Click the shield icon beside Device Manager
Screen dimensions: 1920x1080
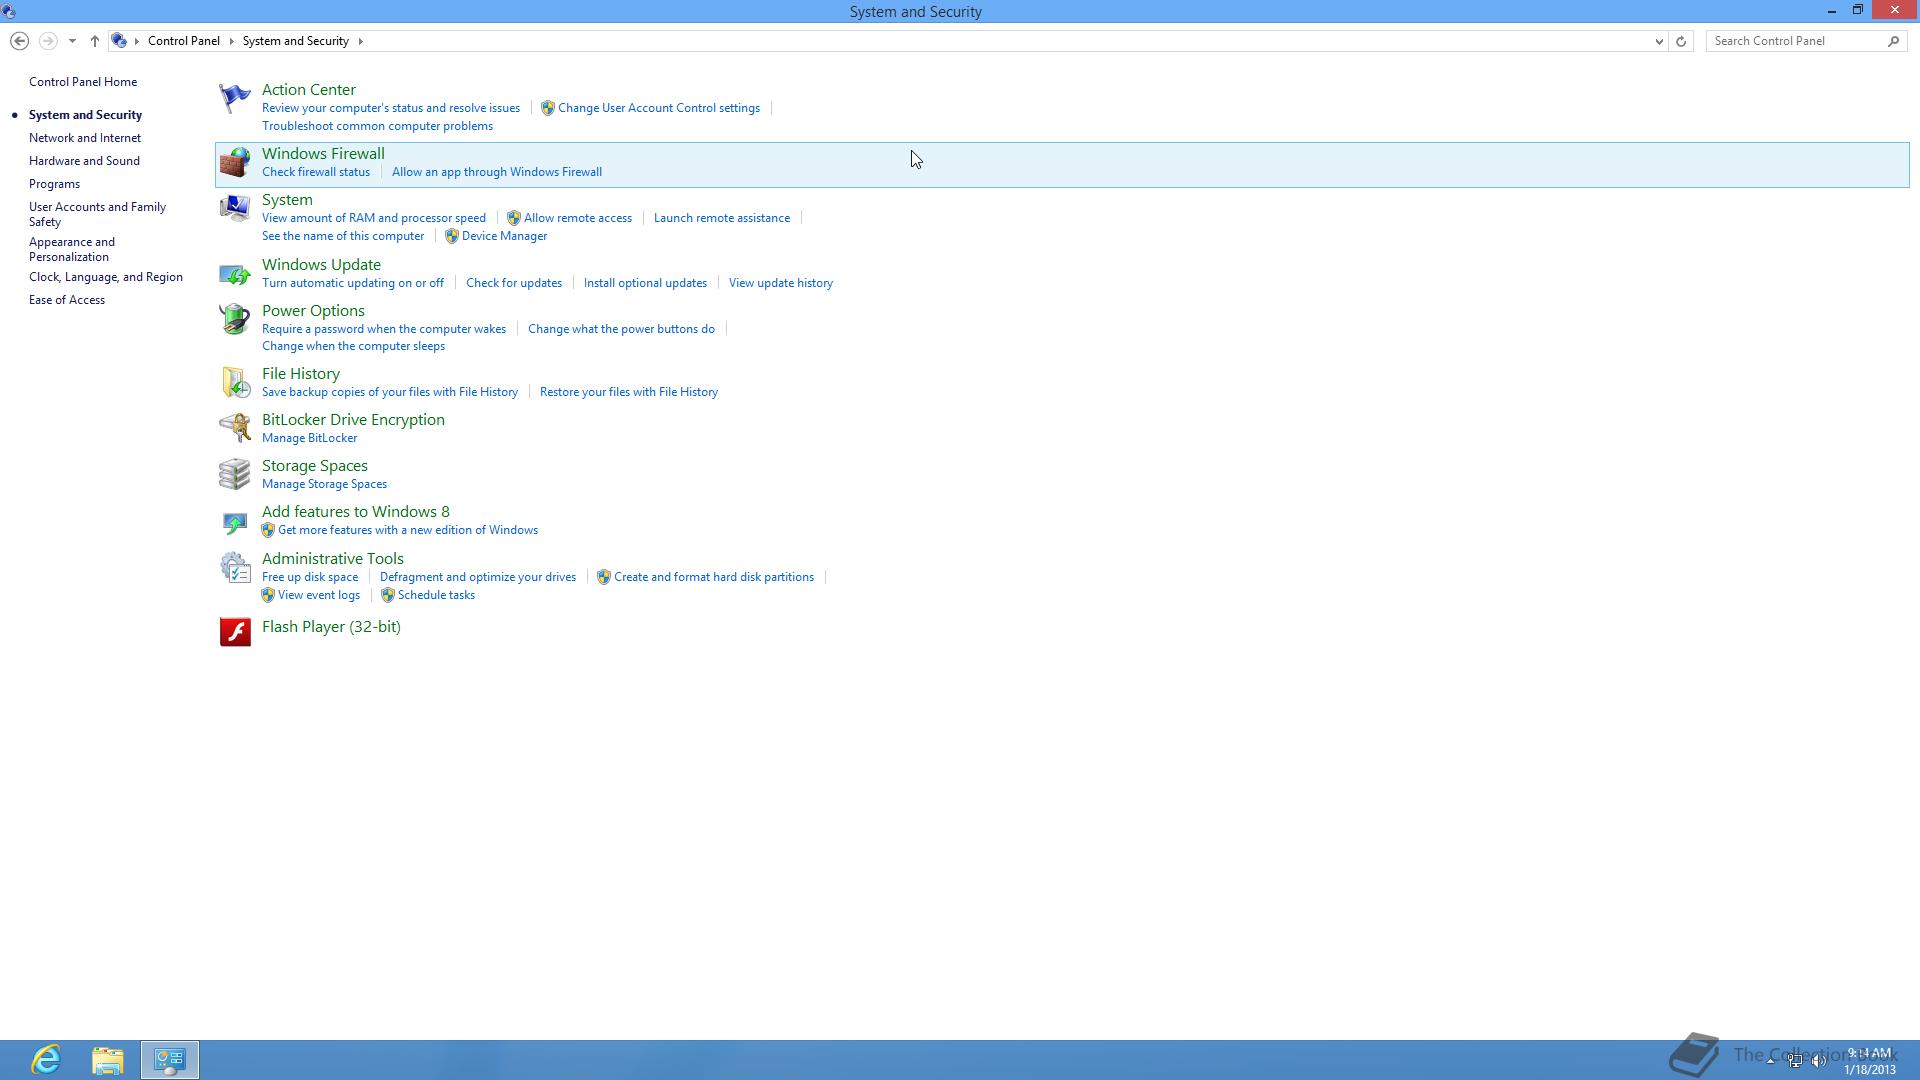point(451,236)
